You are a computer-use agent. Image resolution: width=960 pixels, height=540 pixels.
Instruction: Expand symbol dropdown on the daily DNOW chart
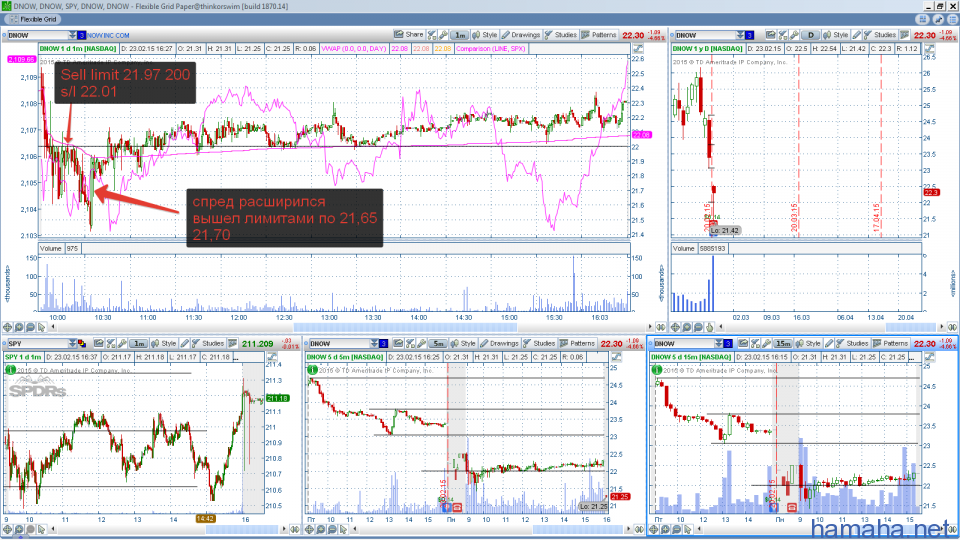[740, 35]
